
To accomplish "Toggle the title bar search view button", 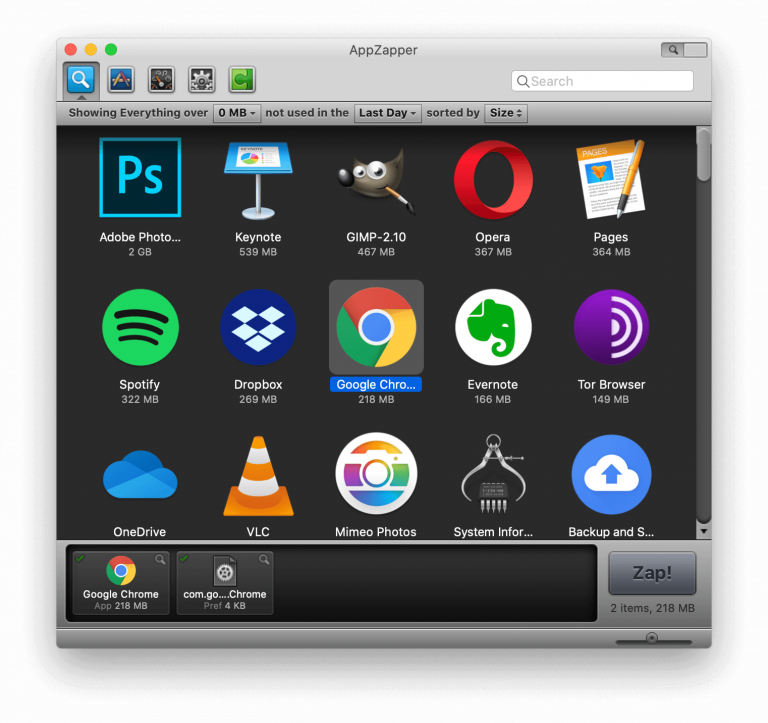I will point(672,49).
